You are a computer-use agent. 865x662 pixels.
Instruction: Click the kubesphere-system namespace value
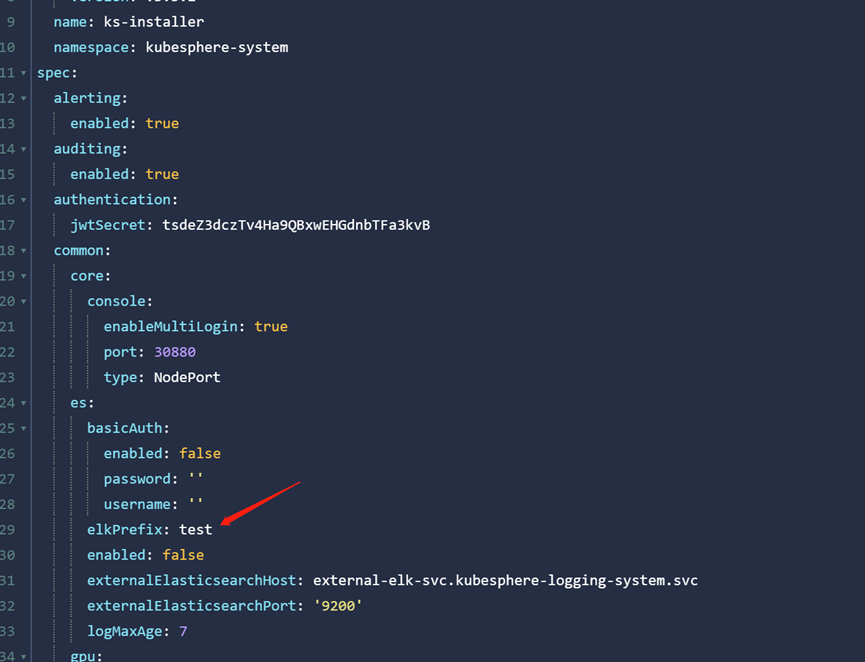[217, 47]
